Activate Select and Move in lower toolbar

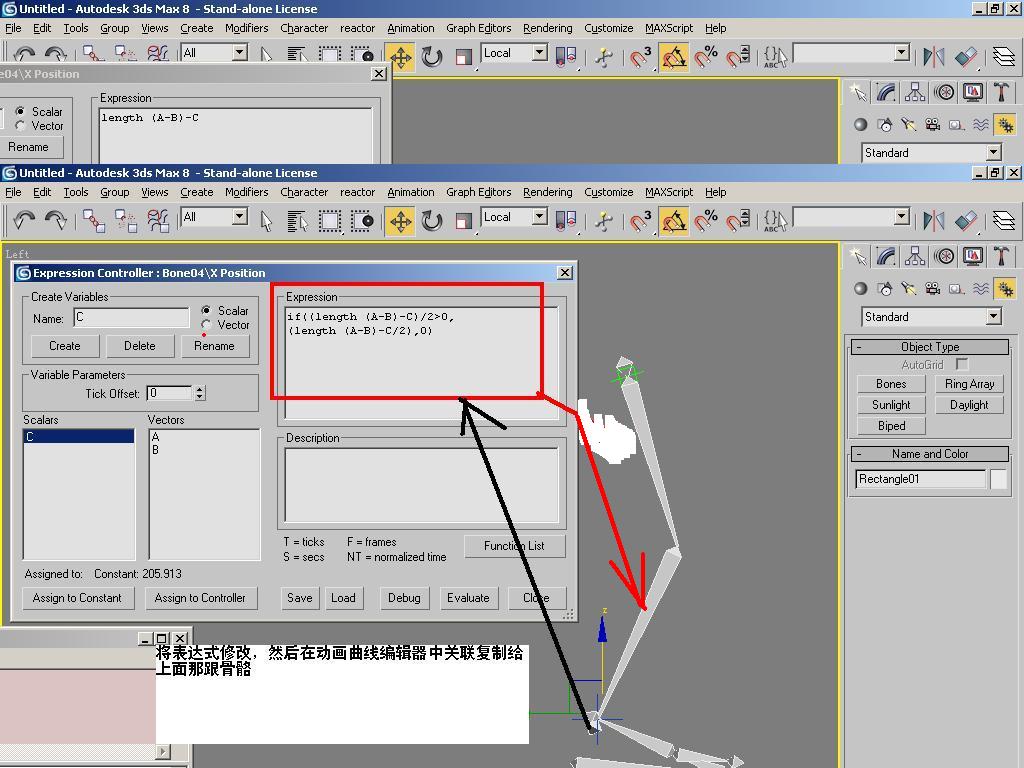point(400,221)
